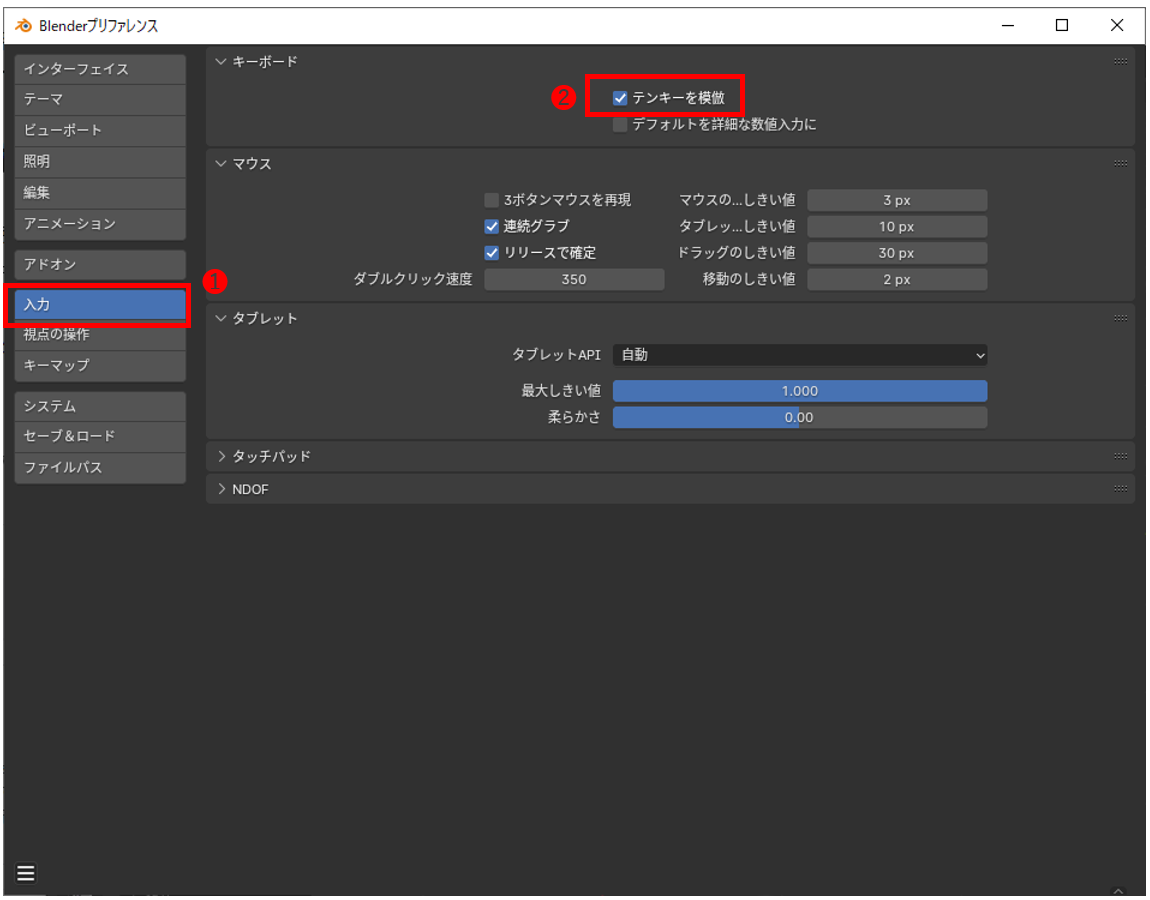Viewport: 1150px width, 900px height.
Task: Open インターフェイス preferences section
Action: tap(100, 69)
